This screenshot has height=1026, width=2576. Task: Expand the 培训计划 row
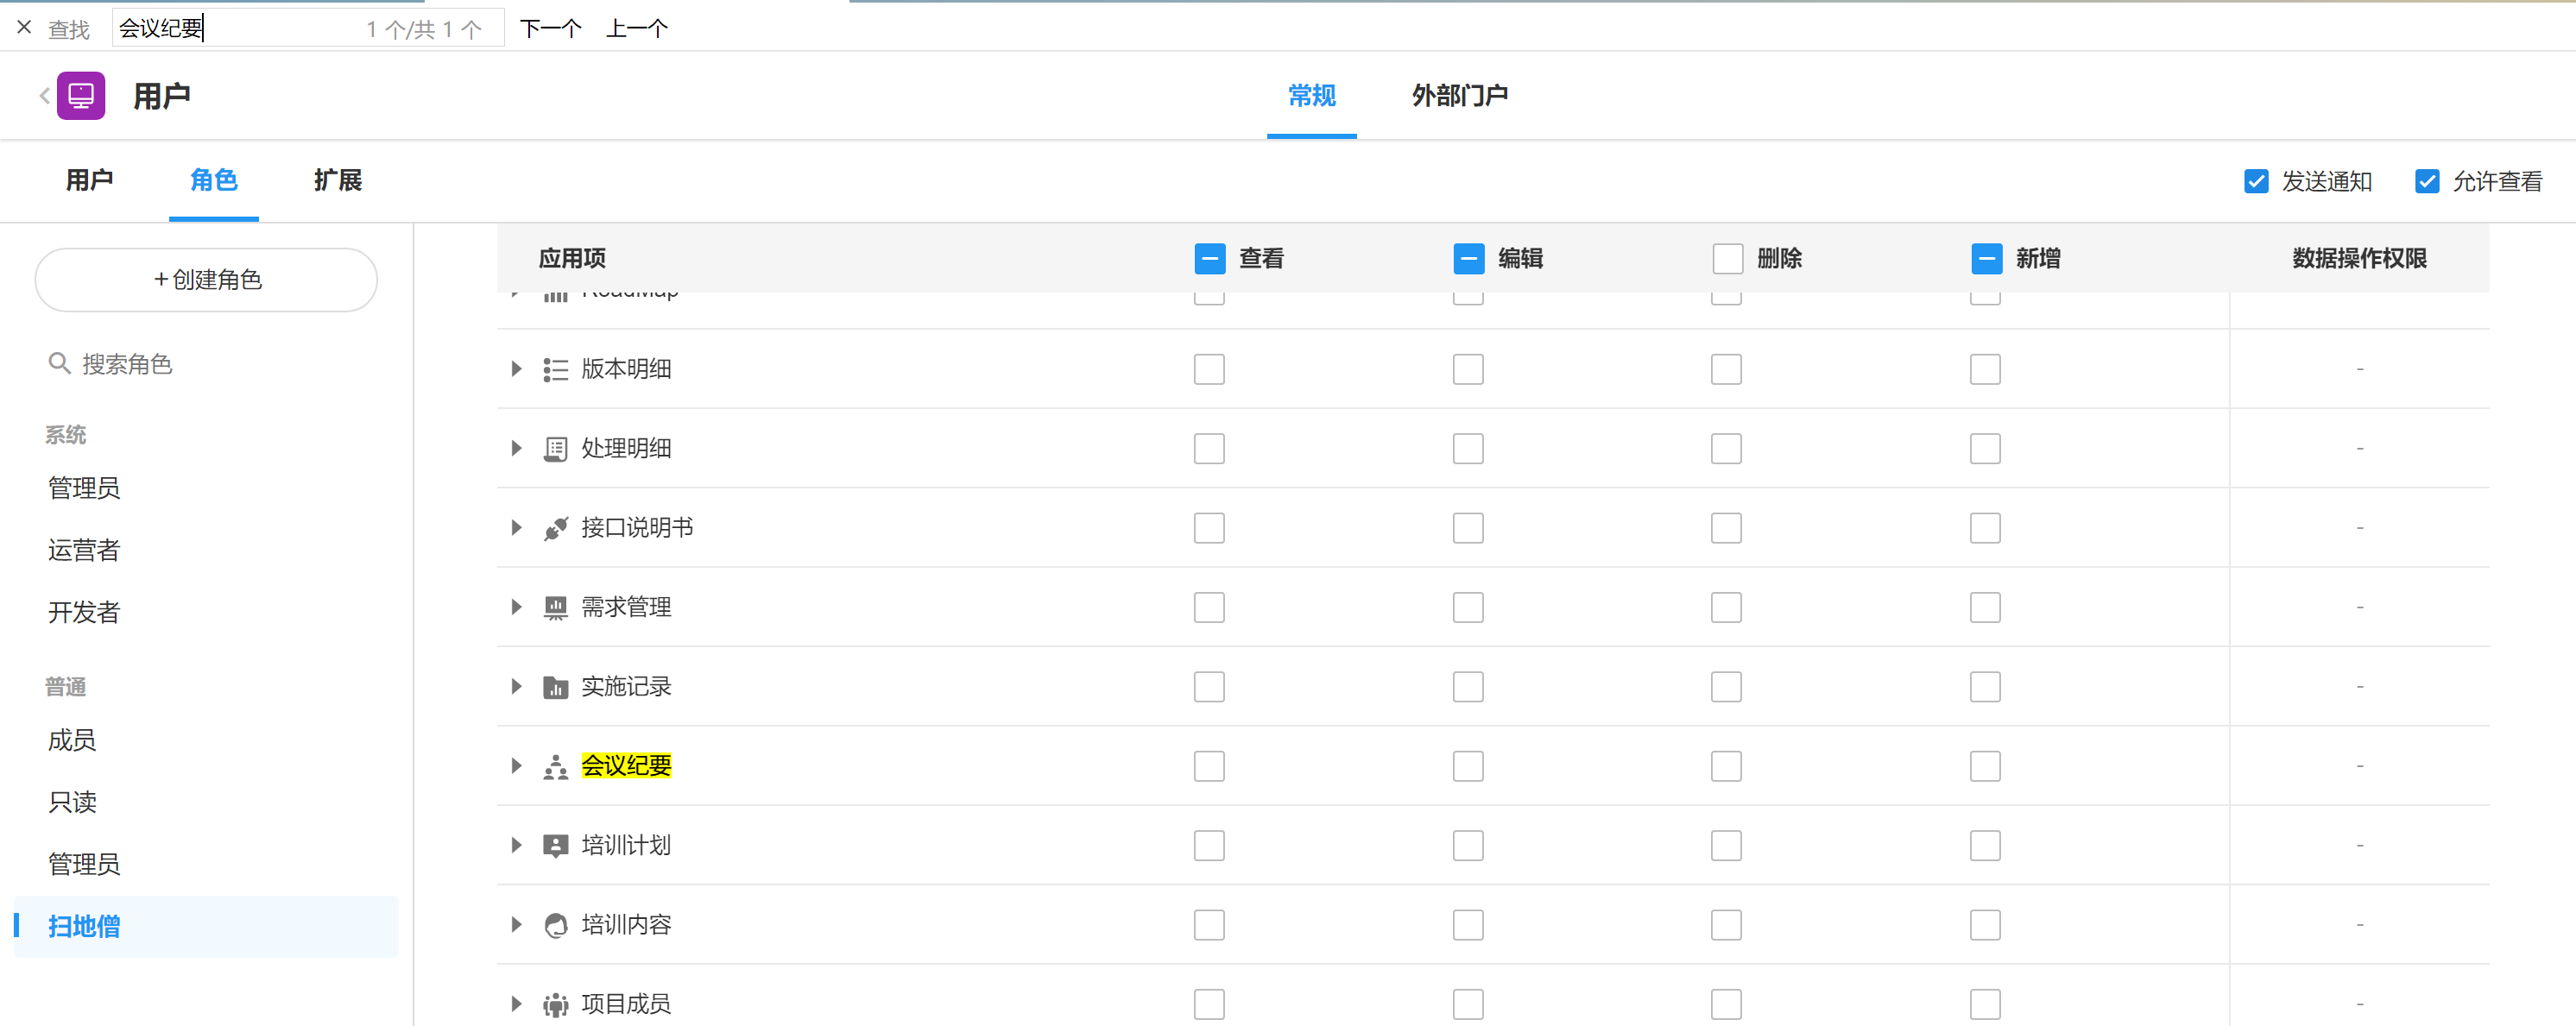pyautogui.click(x=516, y=846)
